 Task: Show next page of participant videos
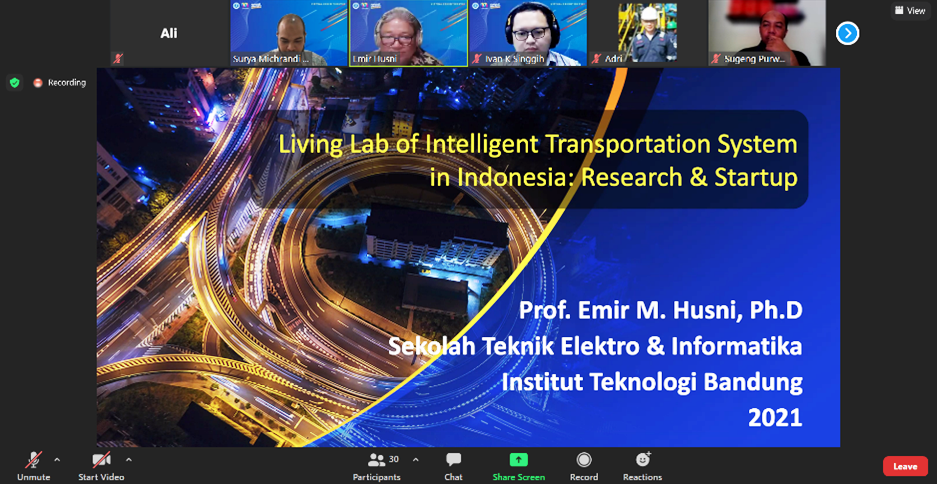(847, 33)
